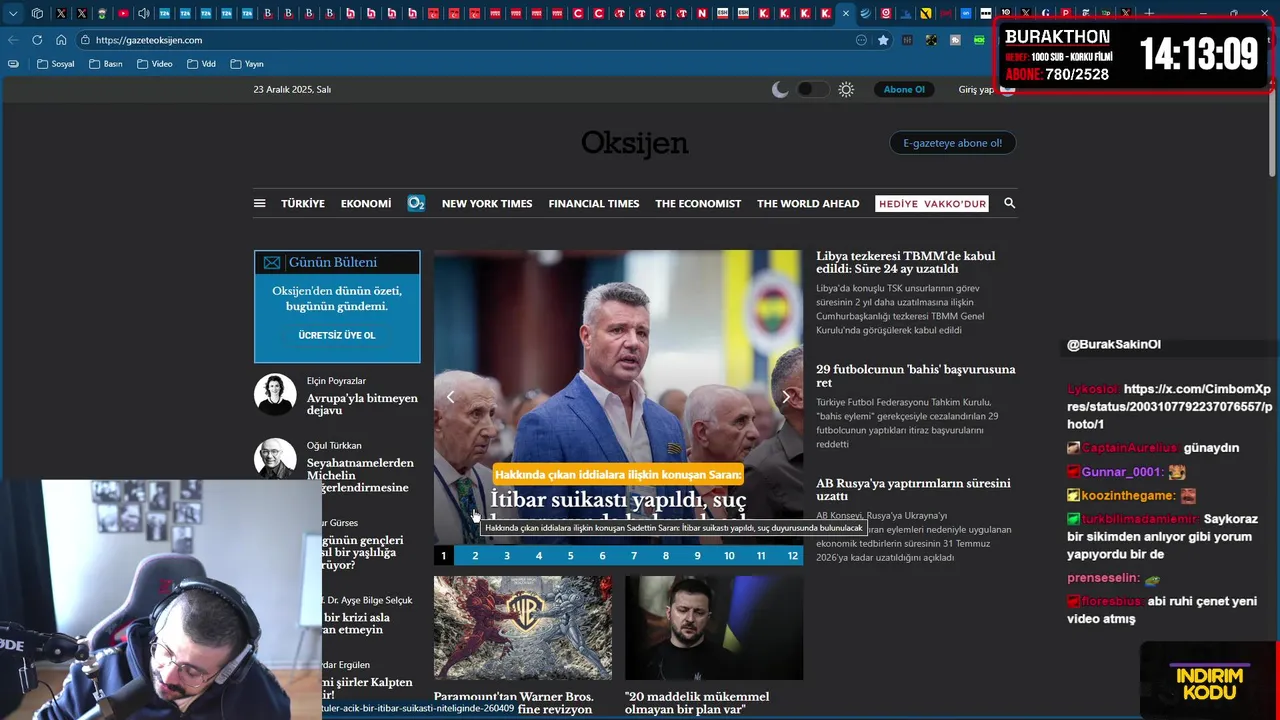The width and height of the screenshot is (1280, 720).
Task: Reload the page
Action: (37, 40)
